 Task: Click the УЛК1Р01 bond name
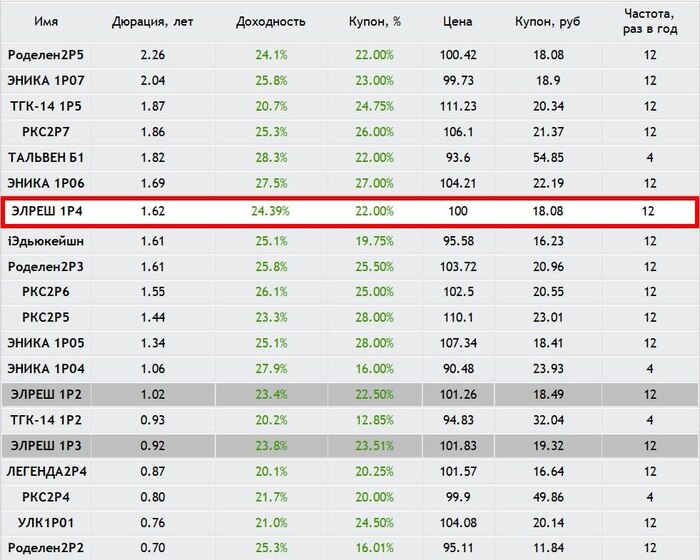tap(46, 522)
